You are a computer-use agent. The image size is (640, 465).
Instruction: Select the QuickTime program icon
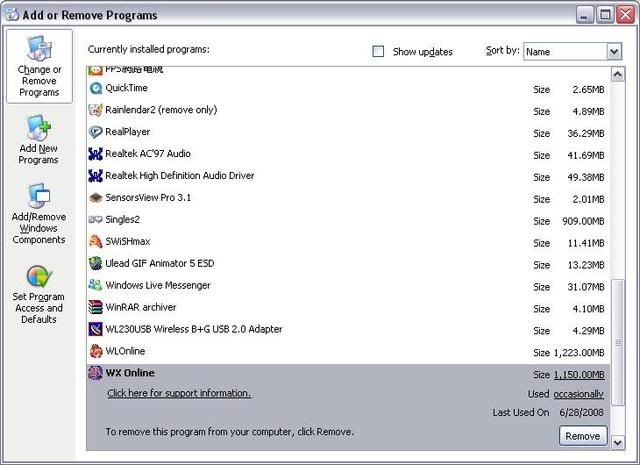click(x=96, y=88)
